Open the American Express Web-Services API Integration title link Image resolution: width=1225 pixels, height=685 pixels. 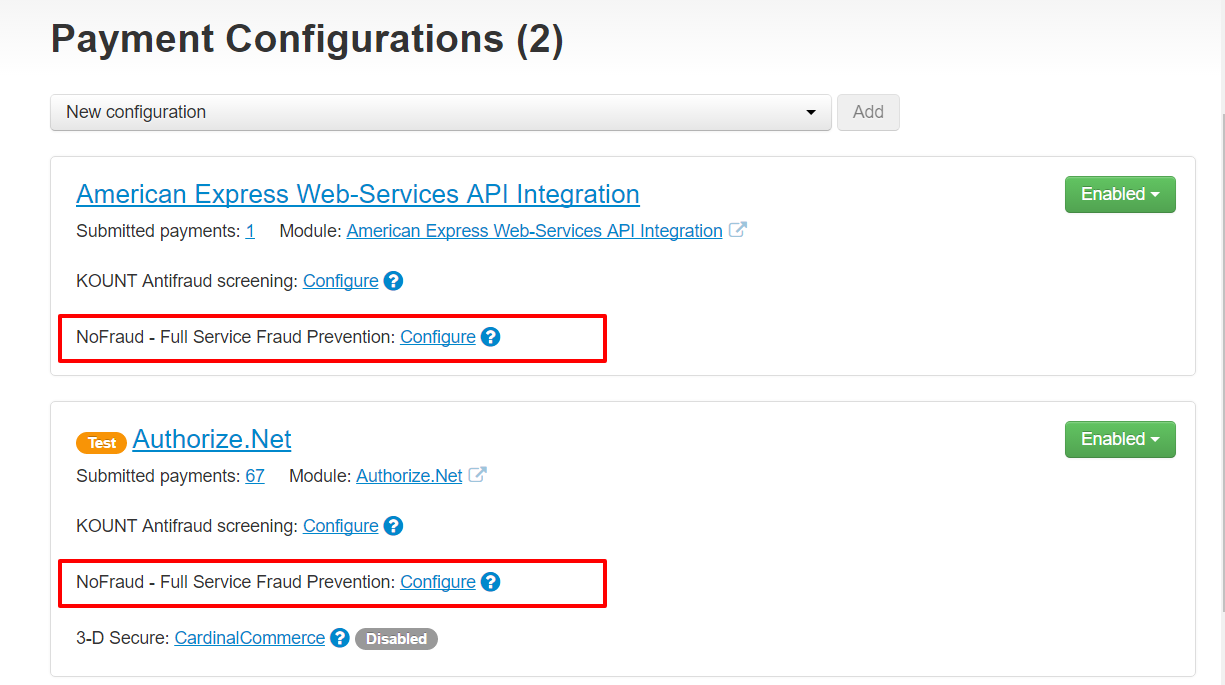pyautogui.click(x=358, y=194)
